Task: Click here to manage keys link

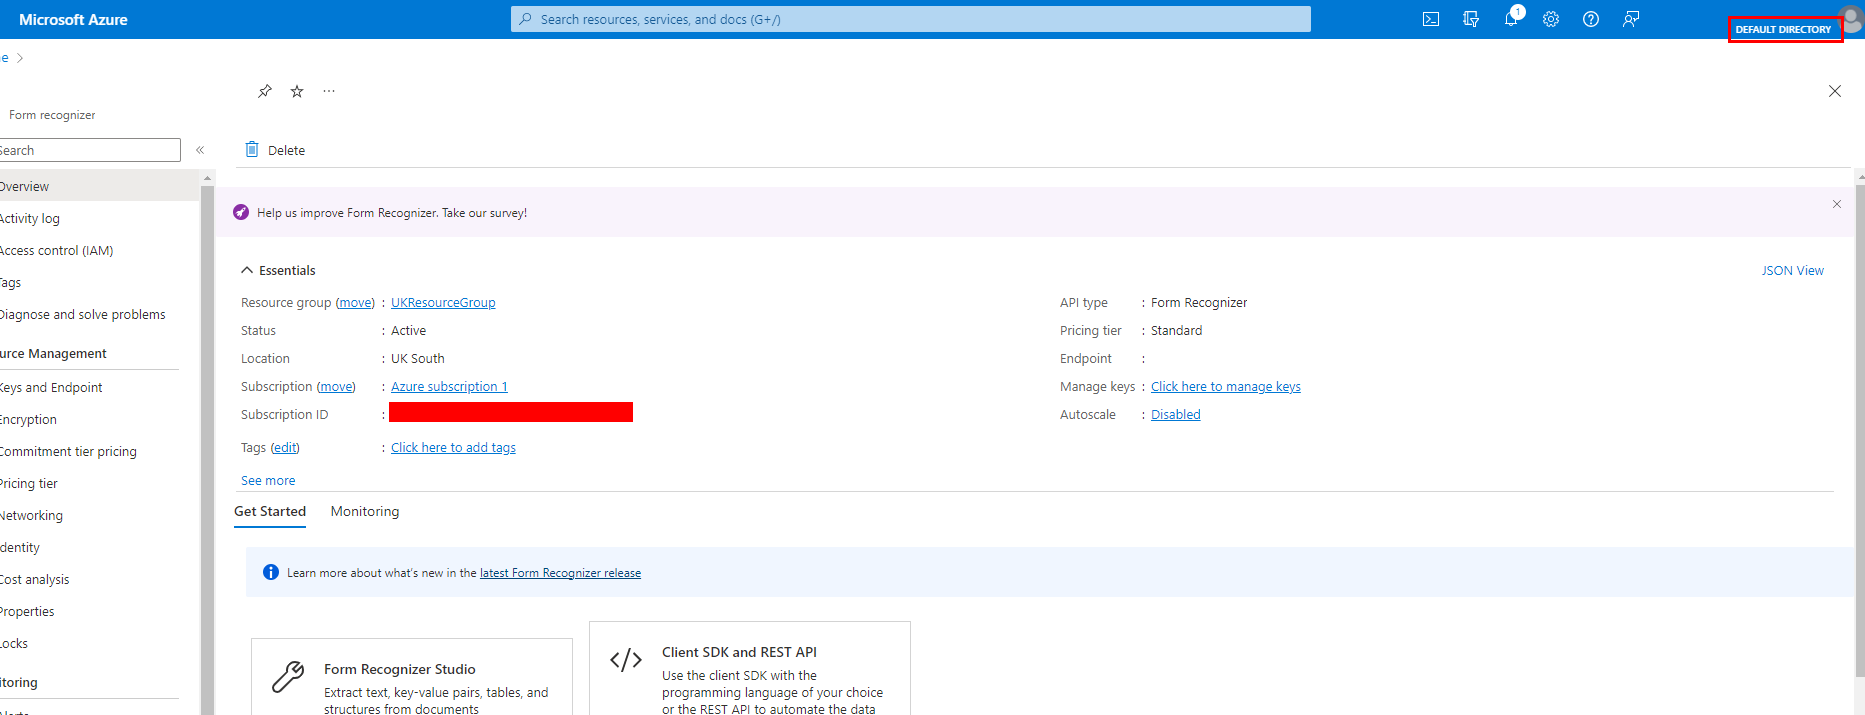Action: click(x=1226, y=386)
